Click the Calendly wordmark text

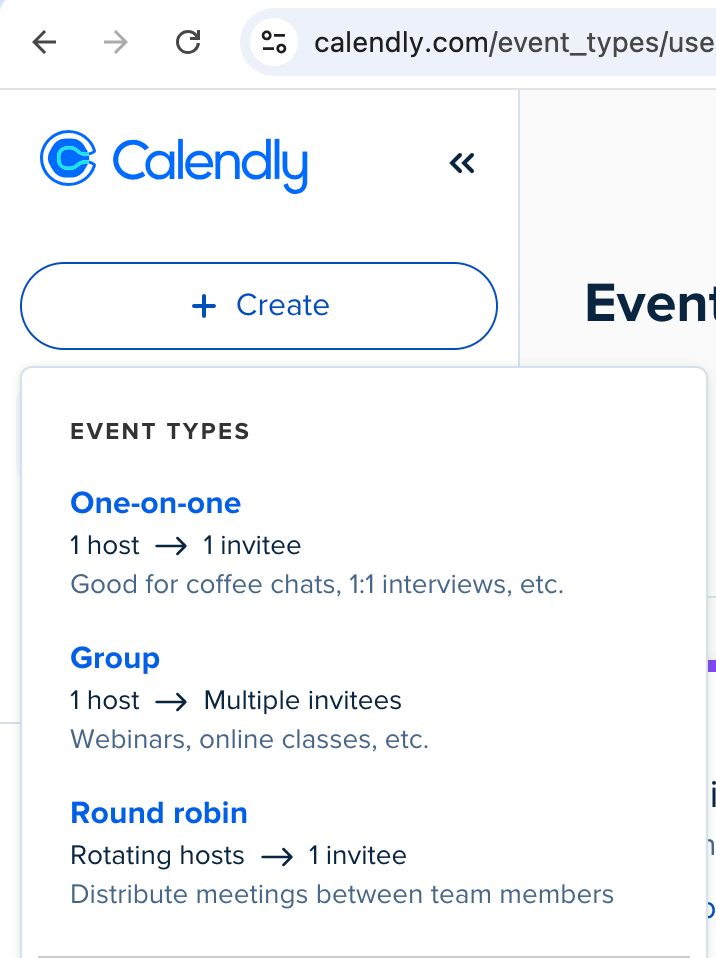pyautogui.click(x=210, y=163)
